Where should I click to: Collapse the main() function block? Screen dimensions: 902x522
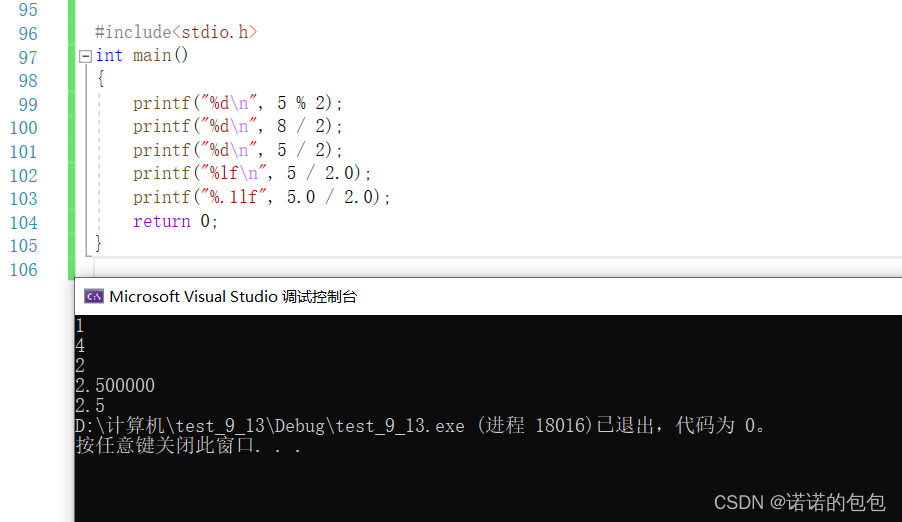coord(85,56)
